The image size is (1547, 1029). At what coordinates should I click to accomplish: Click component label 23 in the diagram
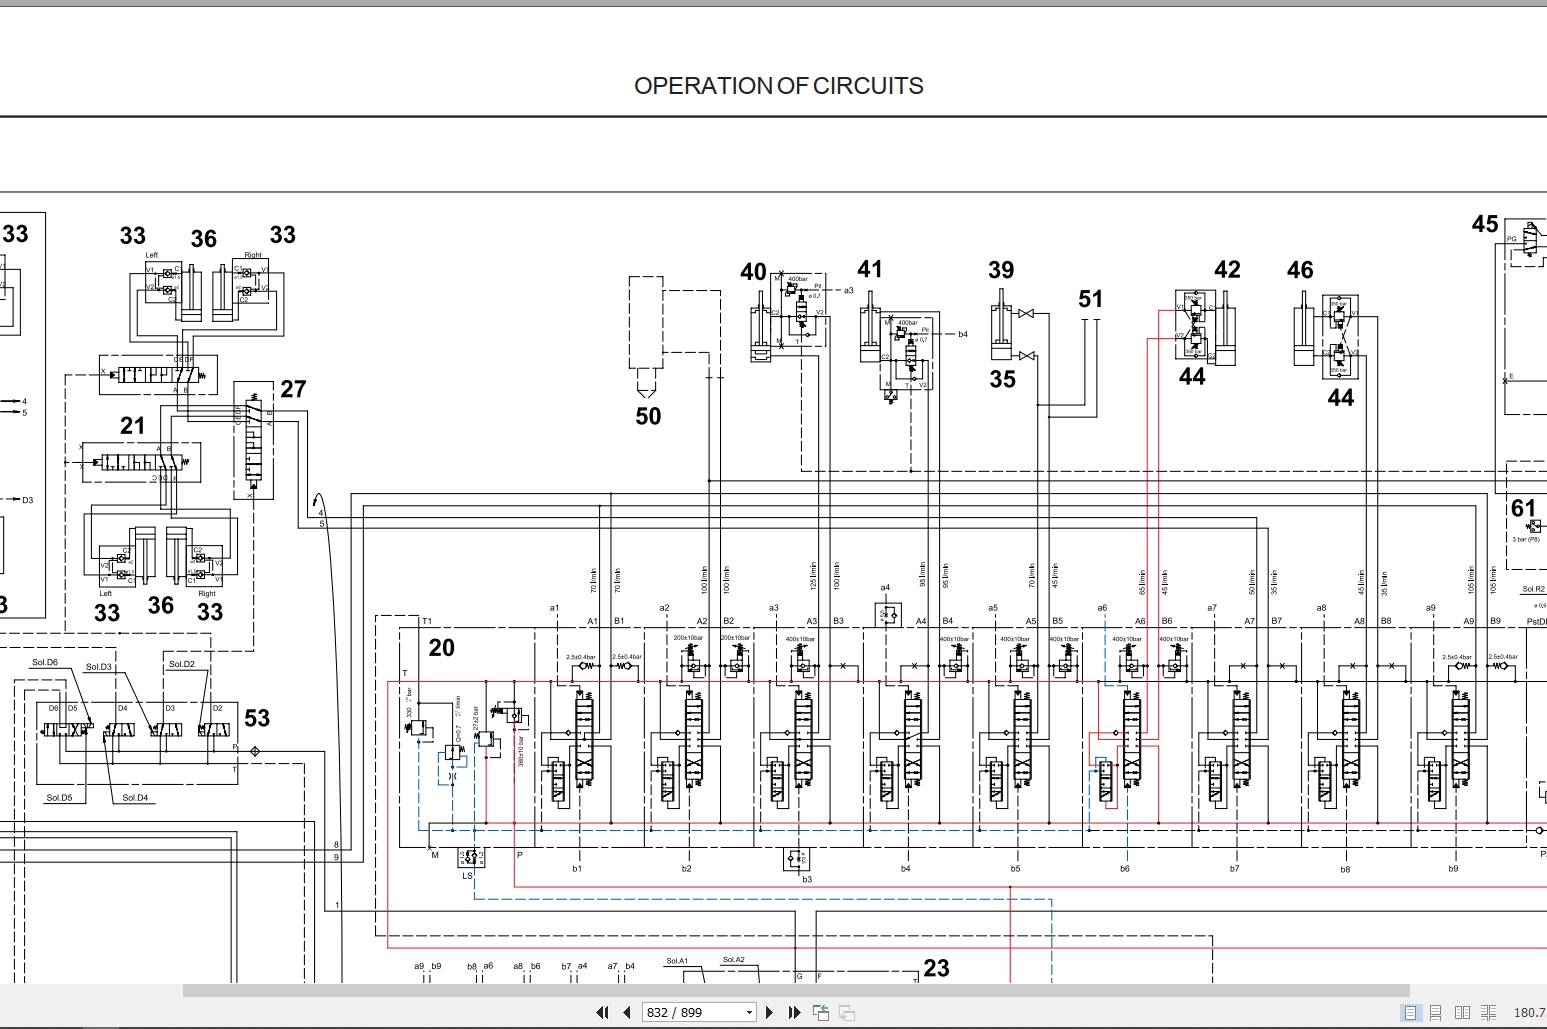click(x=936, y=968)
